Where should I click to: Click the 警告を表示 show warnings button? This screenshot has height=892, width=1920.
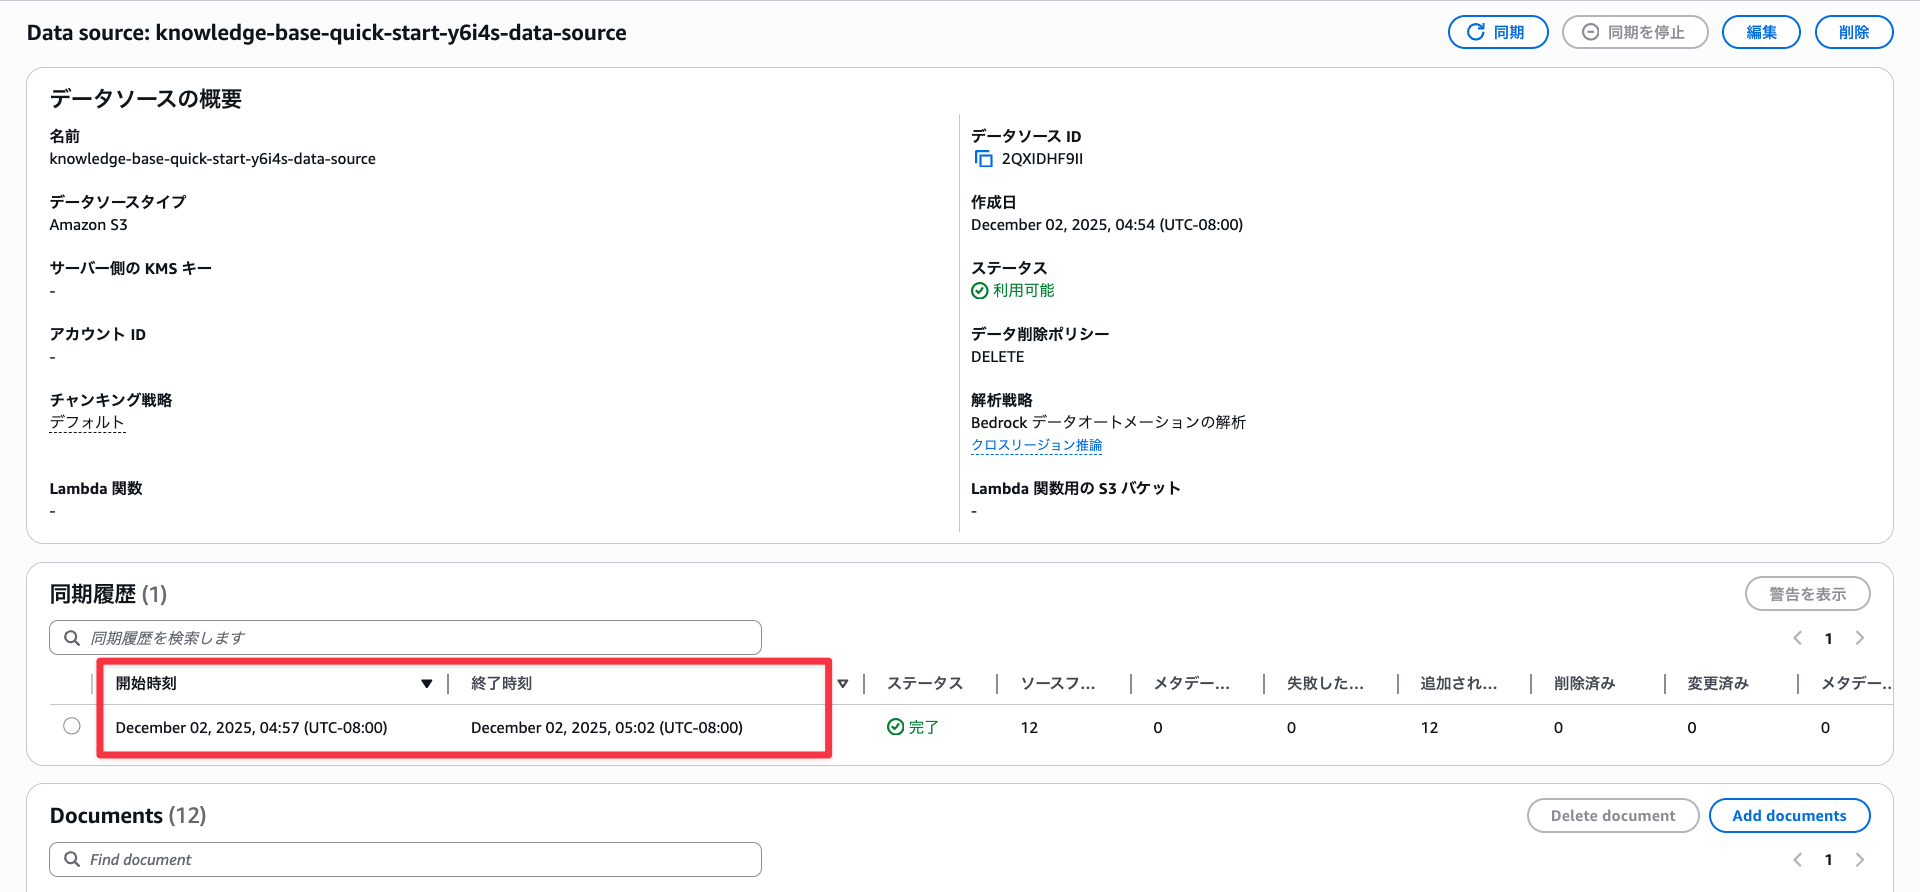pyautogui.click(x=1807, y=594)
